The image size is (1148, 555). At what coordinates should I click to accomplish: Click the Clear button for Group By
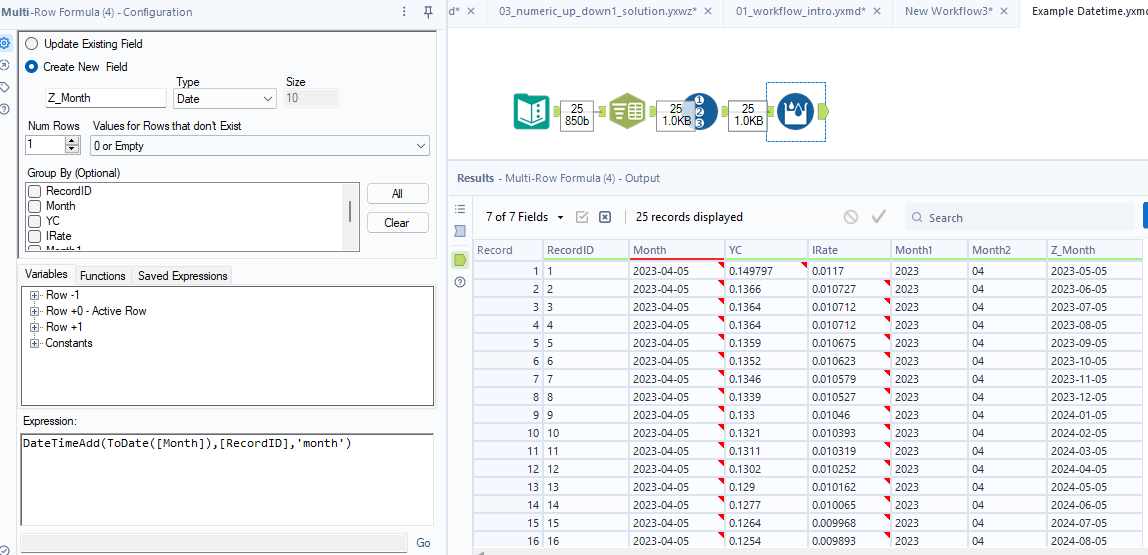click(397, 223)
